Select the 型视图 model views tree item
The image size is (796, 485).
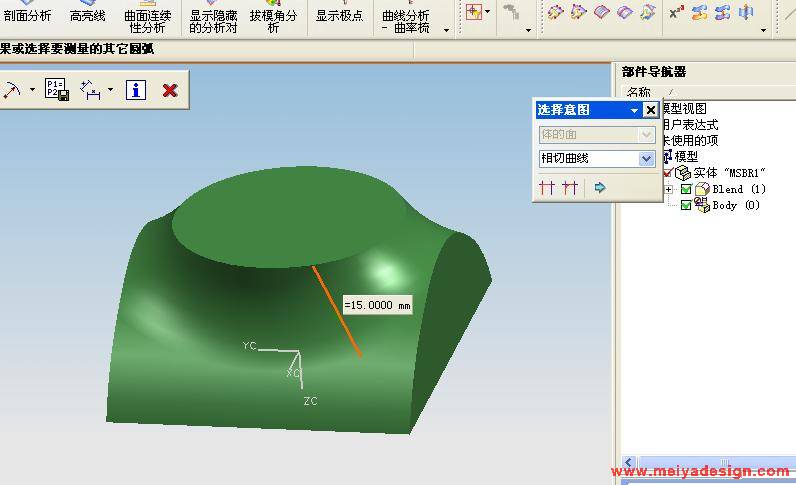685,109
